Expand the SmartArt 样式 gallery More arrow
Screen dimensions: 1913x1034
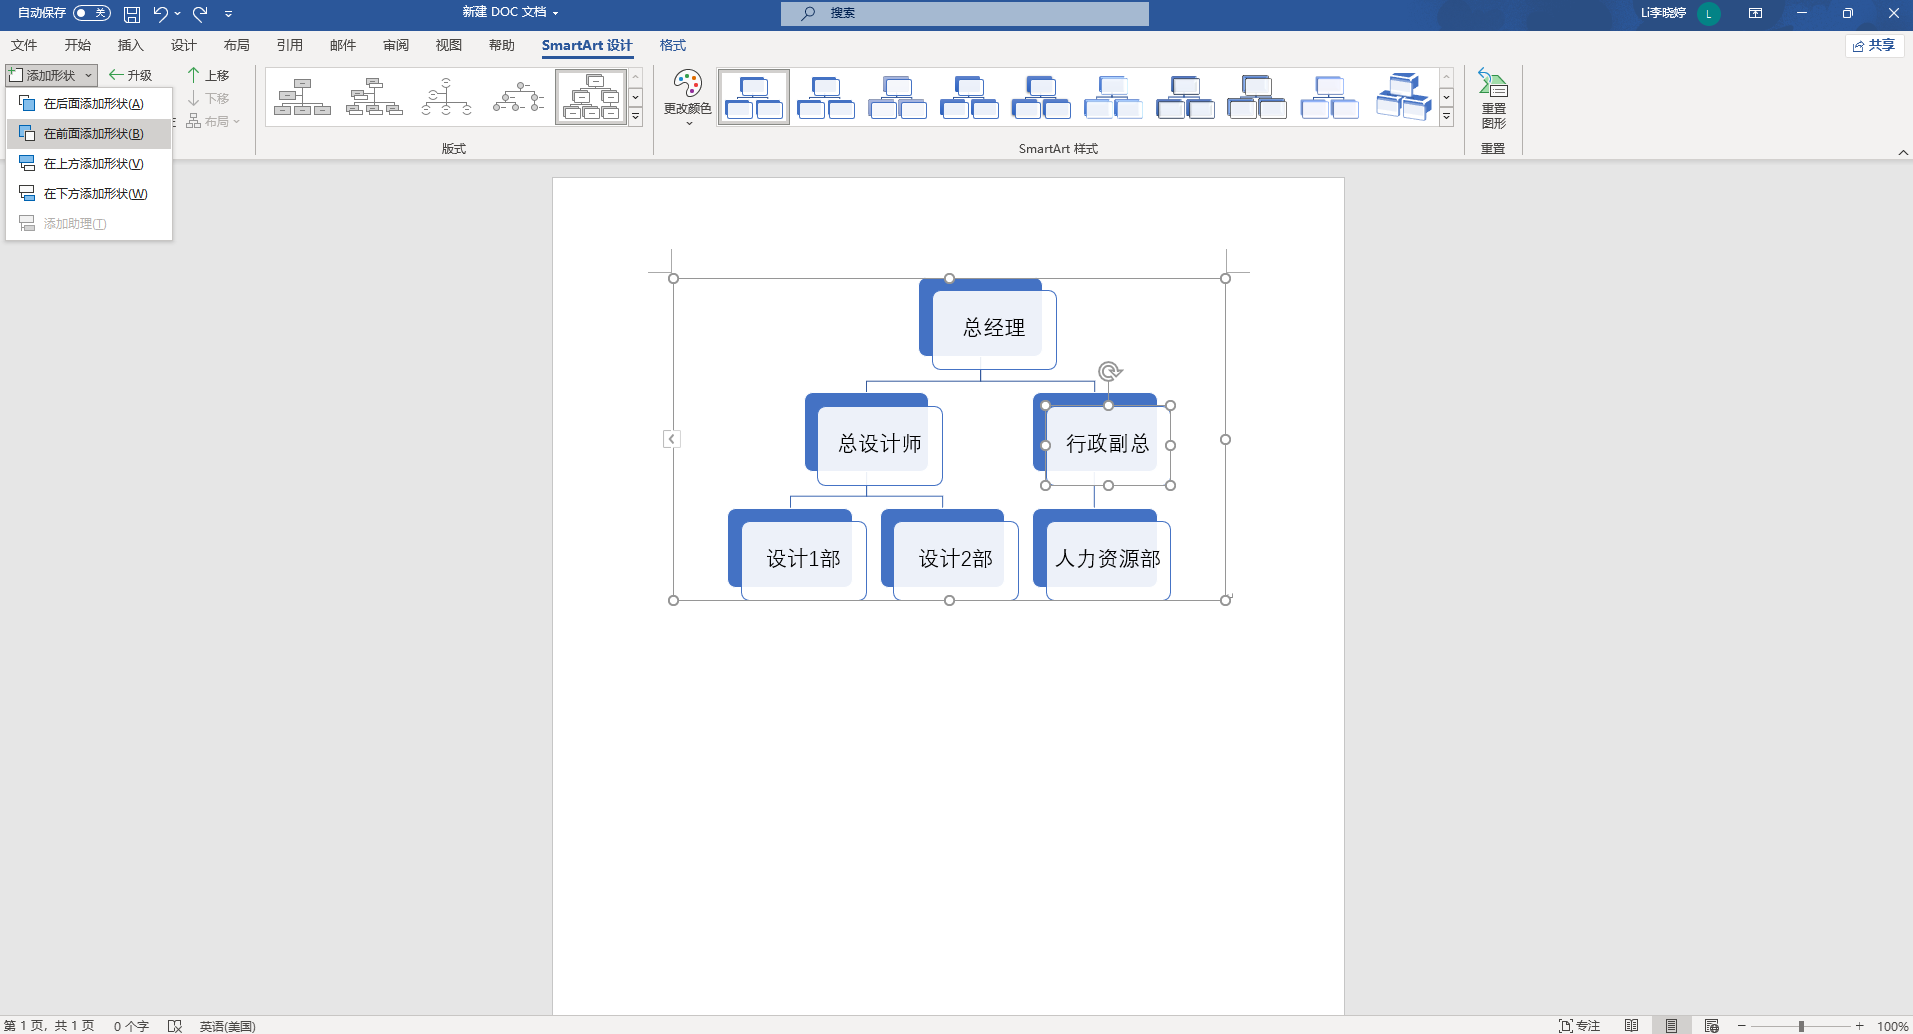coord(1446,116)
